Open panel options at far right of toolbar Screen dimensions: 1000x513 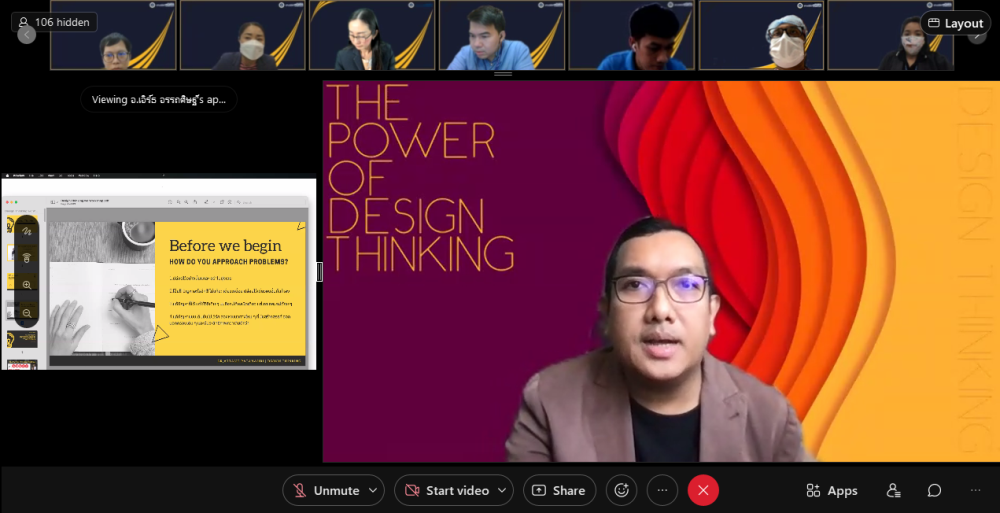975,490
